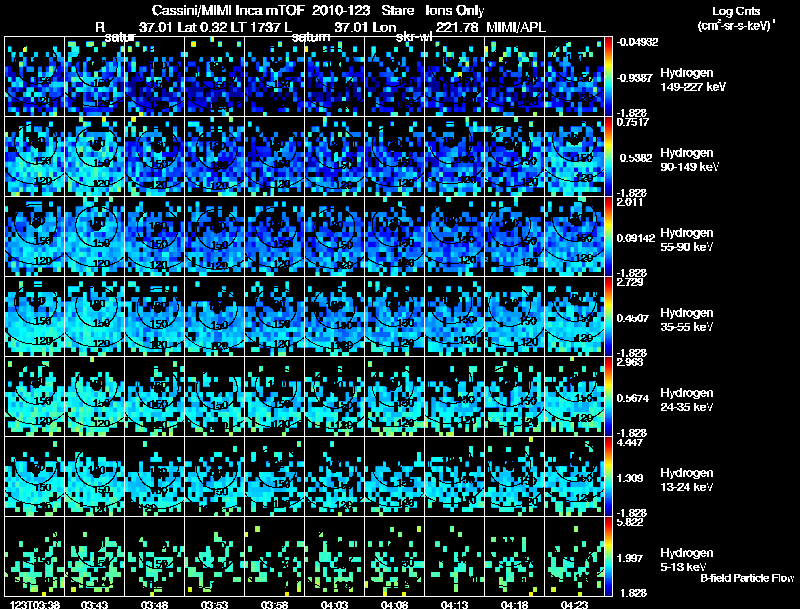Open the 5-13 keV image panel at 04:23
Image resolution: width=800 pixels, height=609 pixels.
click(574, 557)
